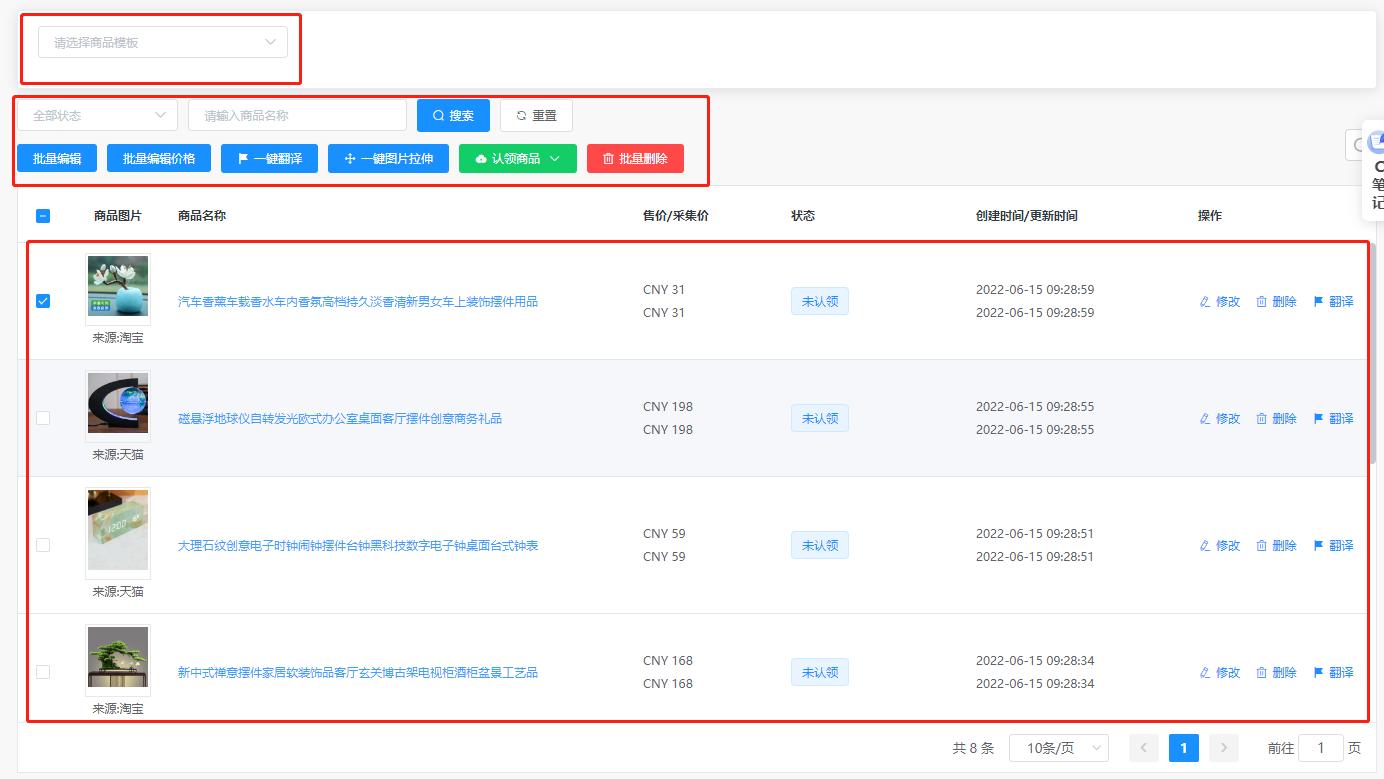
Task: Open the 10条/页 page size dropdown
Action: tap(1058, 748)
